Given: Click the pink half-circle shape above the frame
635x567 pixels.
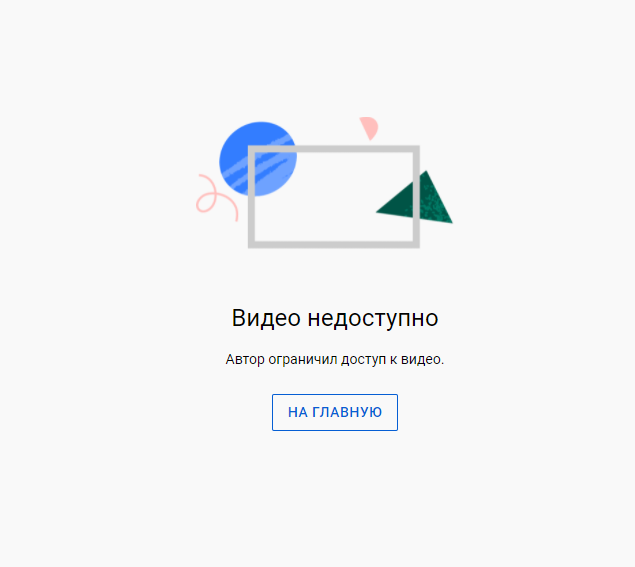Looking at the screenshot, I should (369, 128).
